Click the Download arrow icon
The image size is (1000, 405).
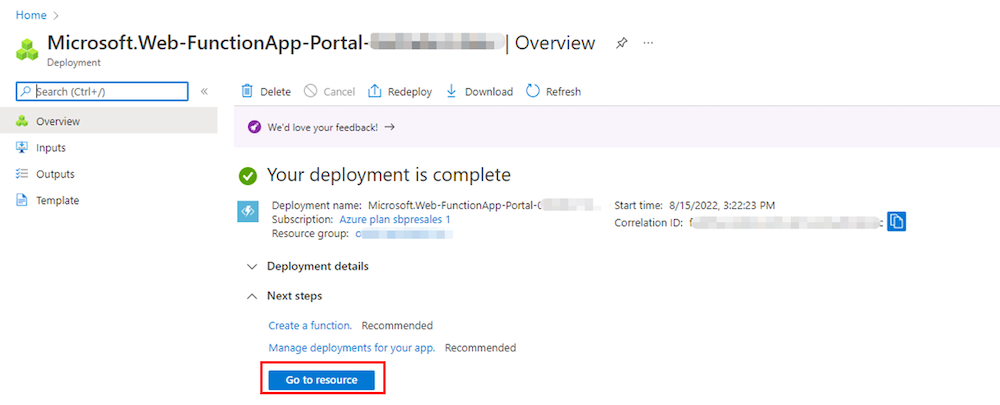pos(452,91)
